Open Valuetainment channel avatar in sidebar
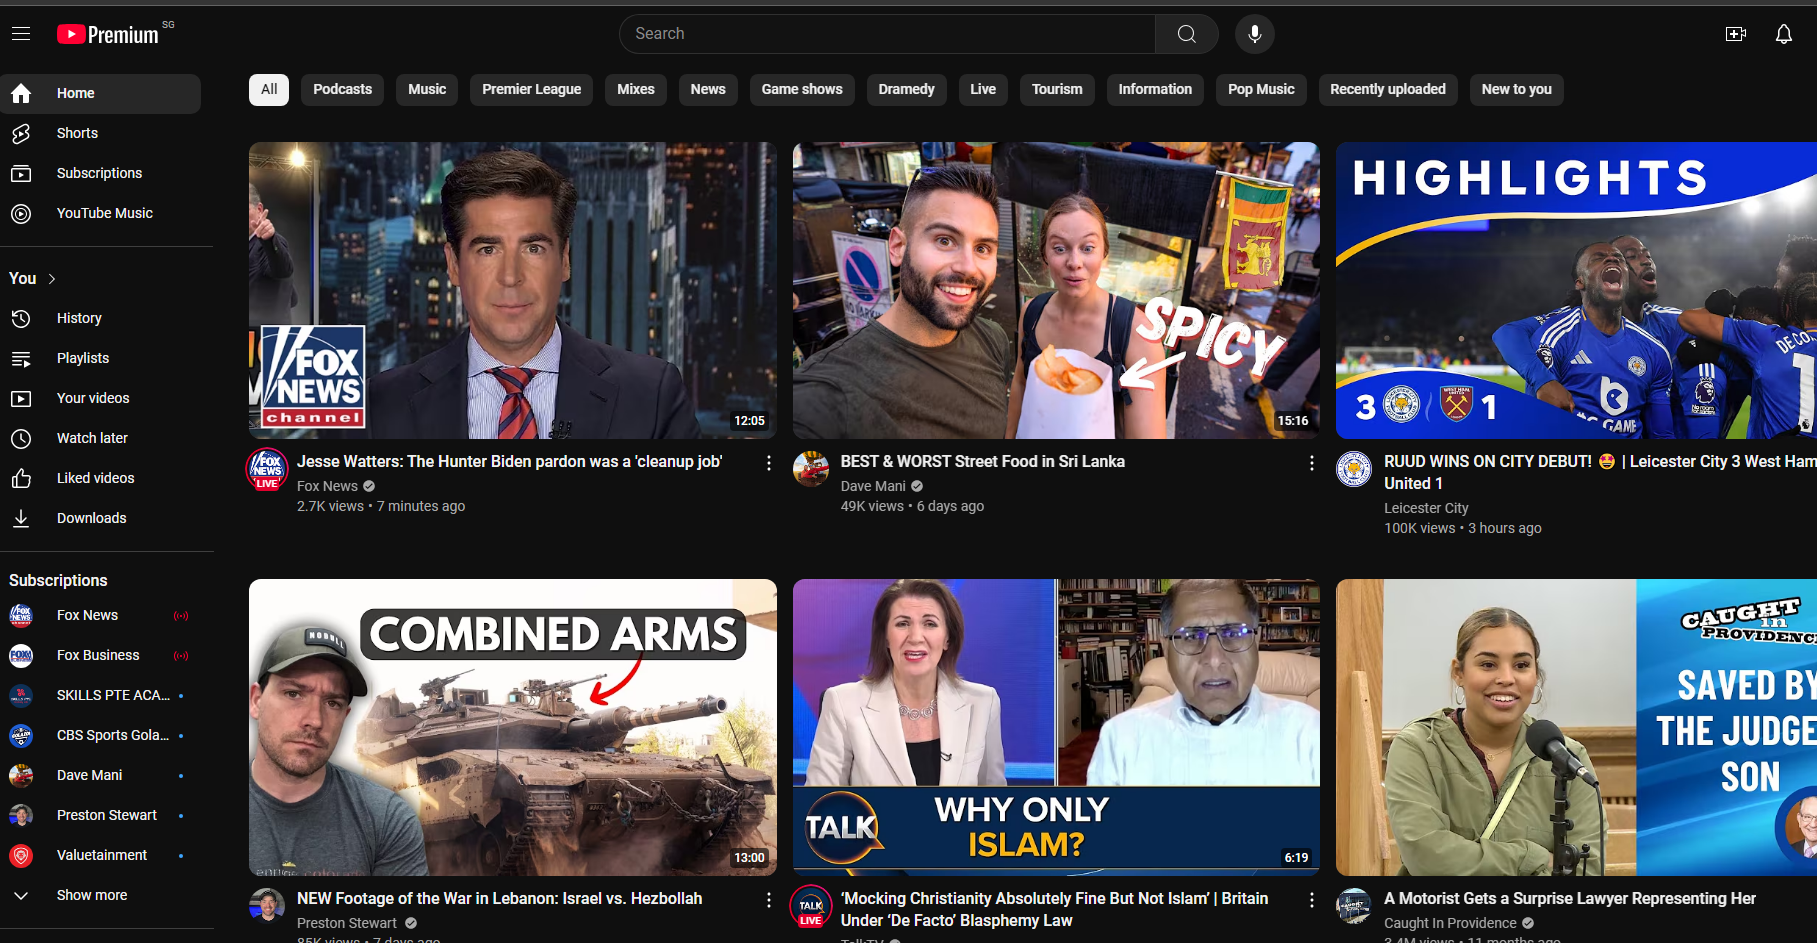 21,855
